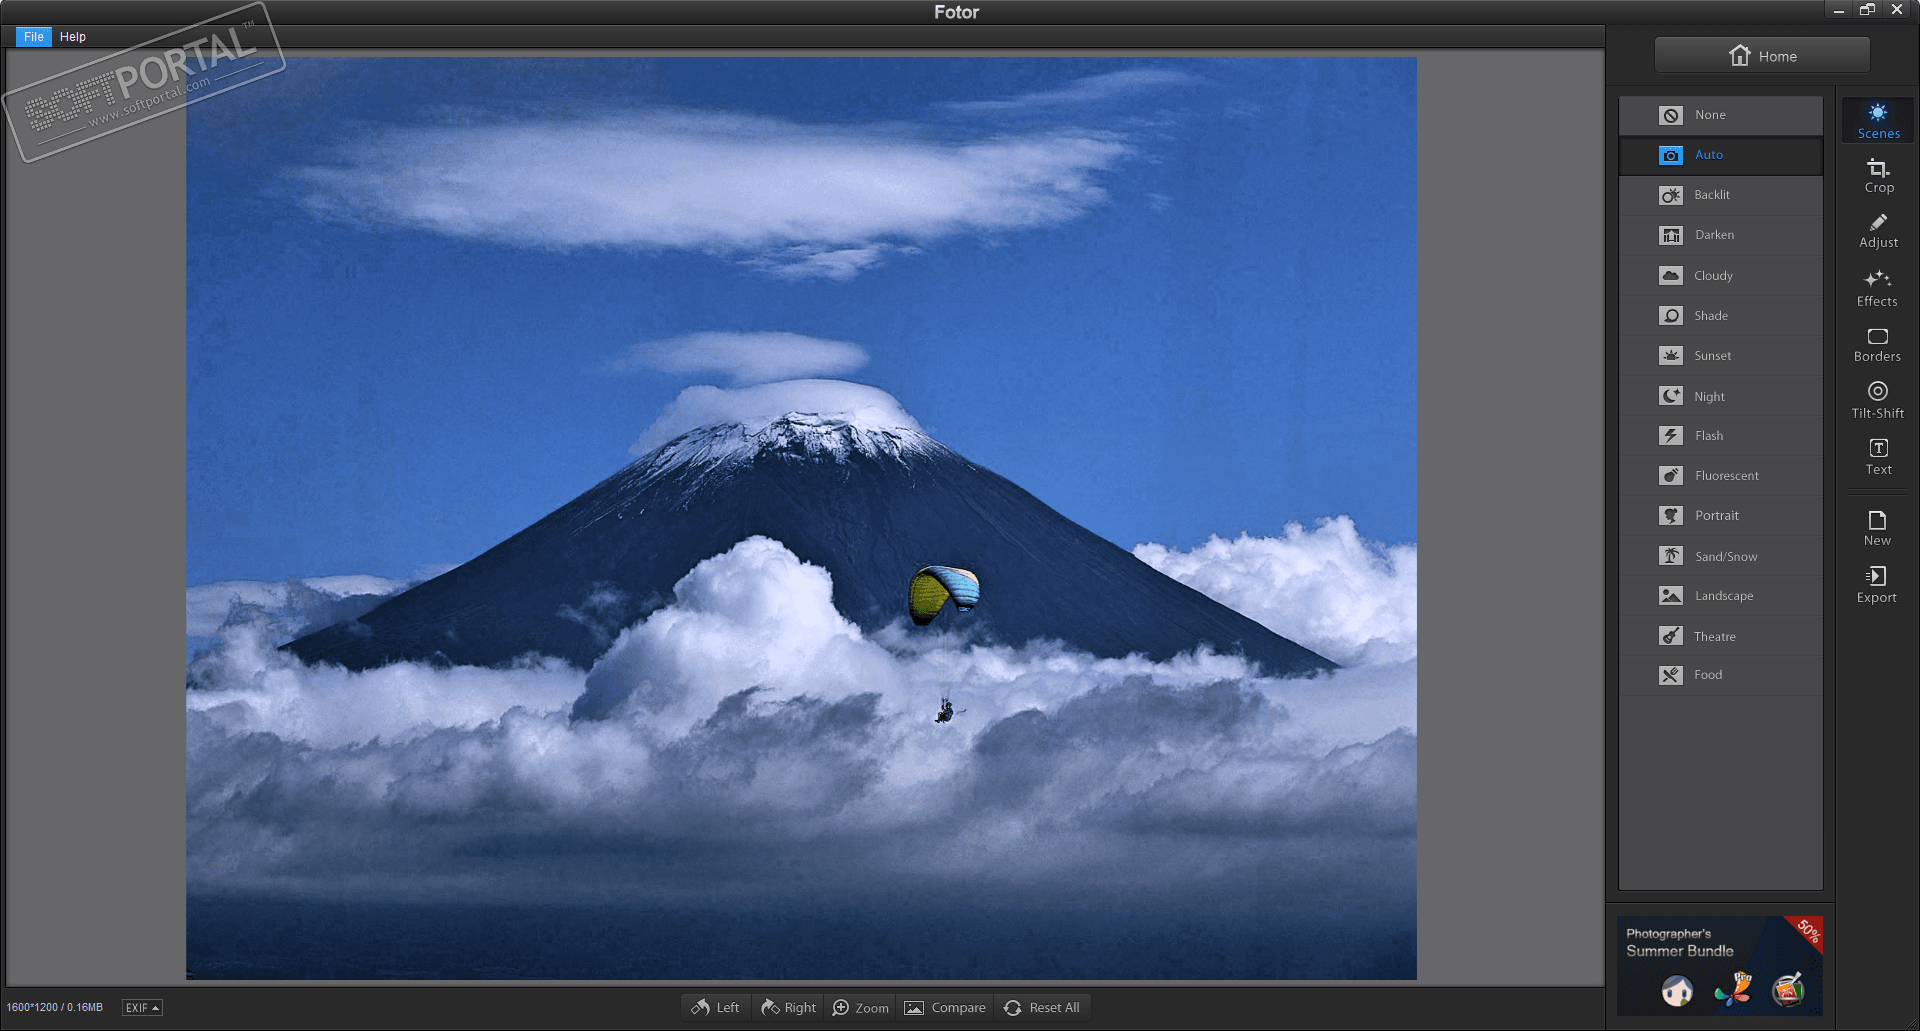Click the image size text 1600*1200 / 0.16MB
The height and width of the screenshot is (1031, 1920).
[x=55, y=1008]
